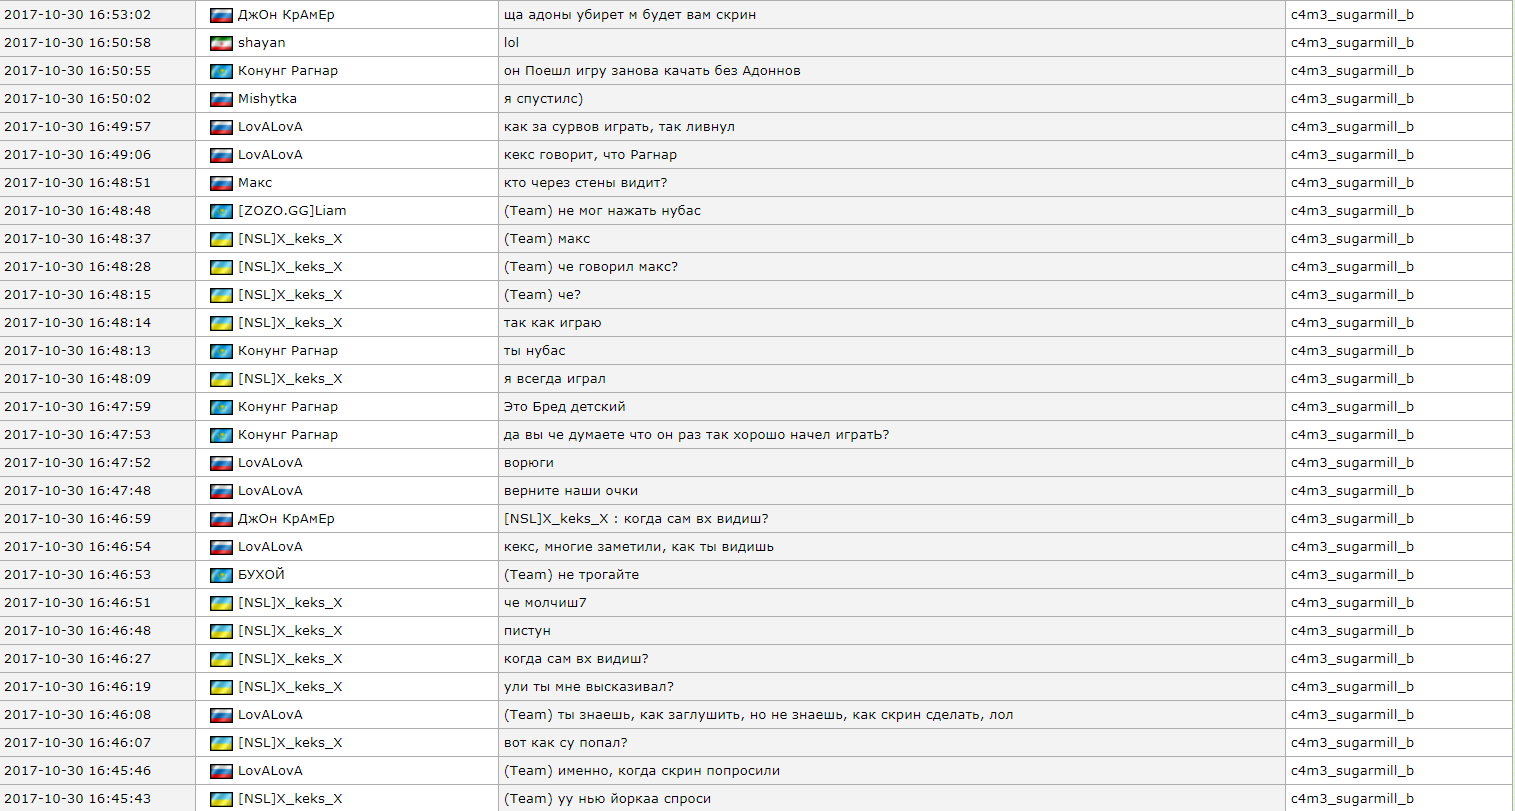
Task: Click the "lol" chat message
Action: coord(511,43)
